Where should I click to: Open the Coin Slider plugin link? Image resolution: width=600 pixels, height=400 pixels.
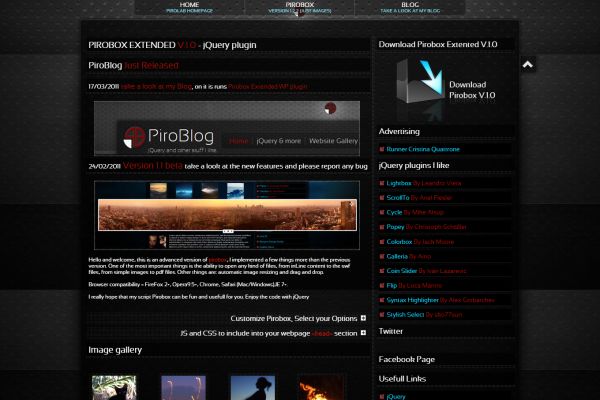pyautogui.click(x=401, y=271)
